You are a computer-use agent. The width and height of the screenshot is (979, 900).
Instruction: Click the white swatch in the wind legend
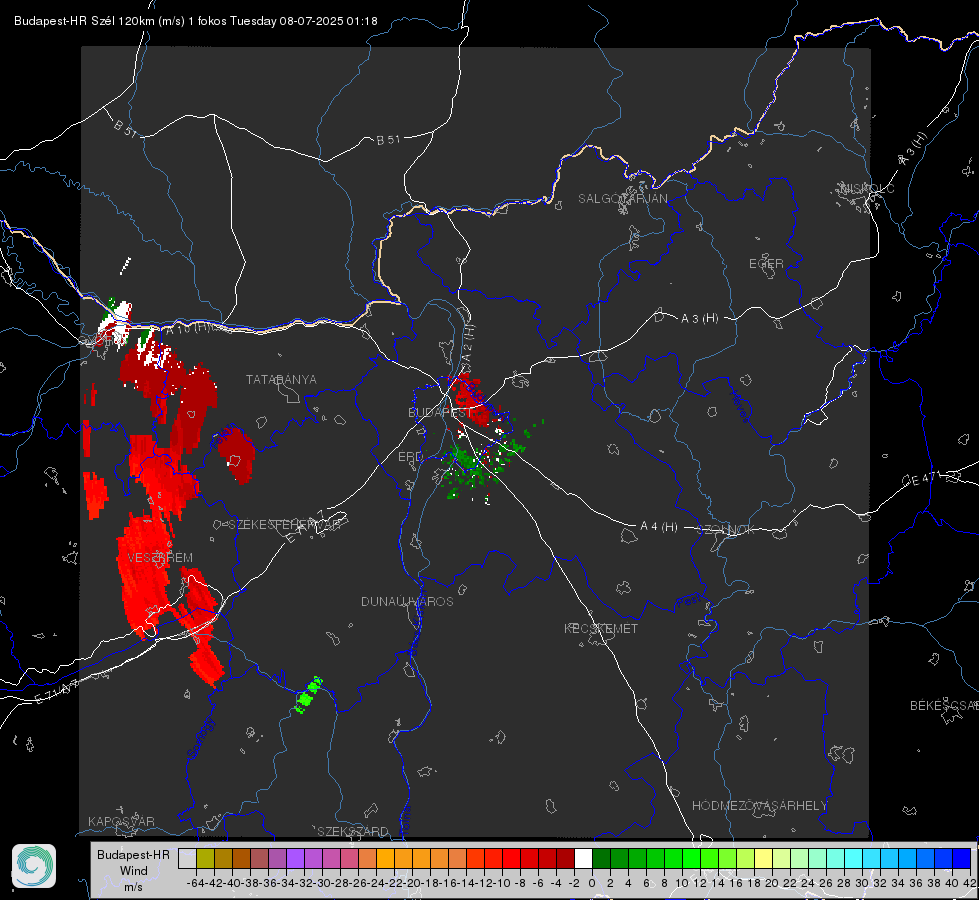[583, 858]
